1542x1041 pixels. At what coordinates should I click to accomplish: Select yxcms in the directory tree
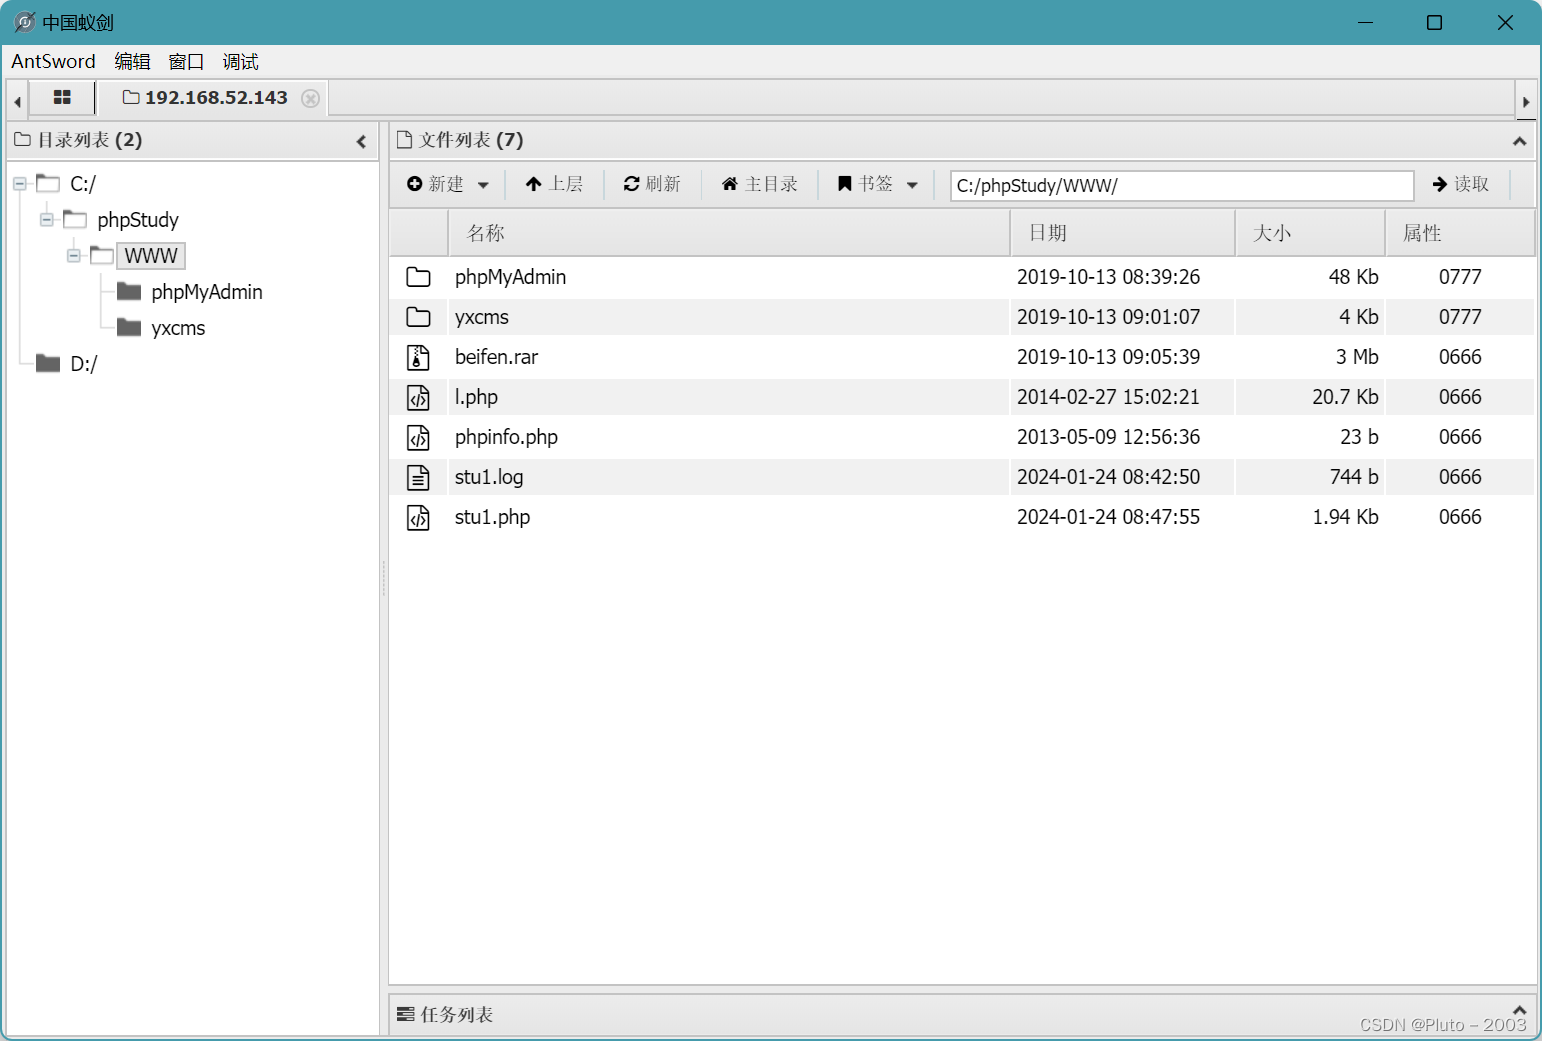pos(178,328)
